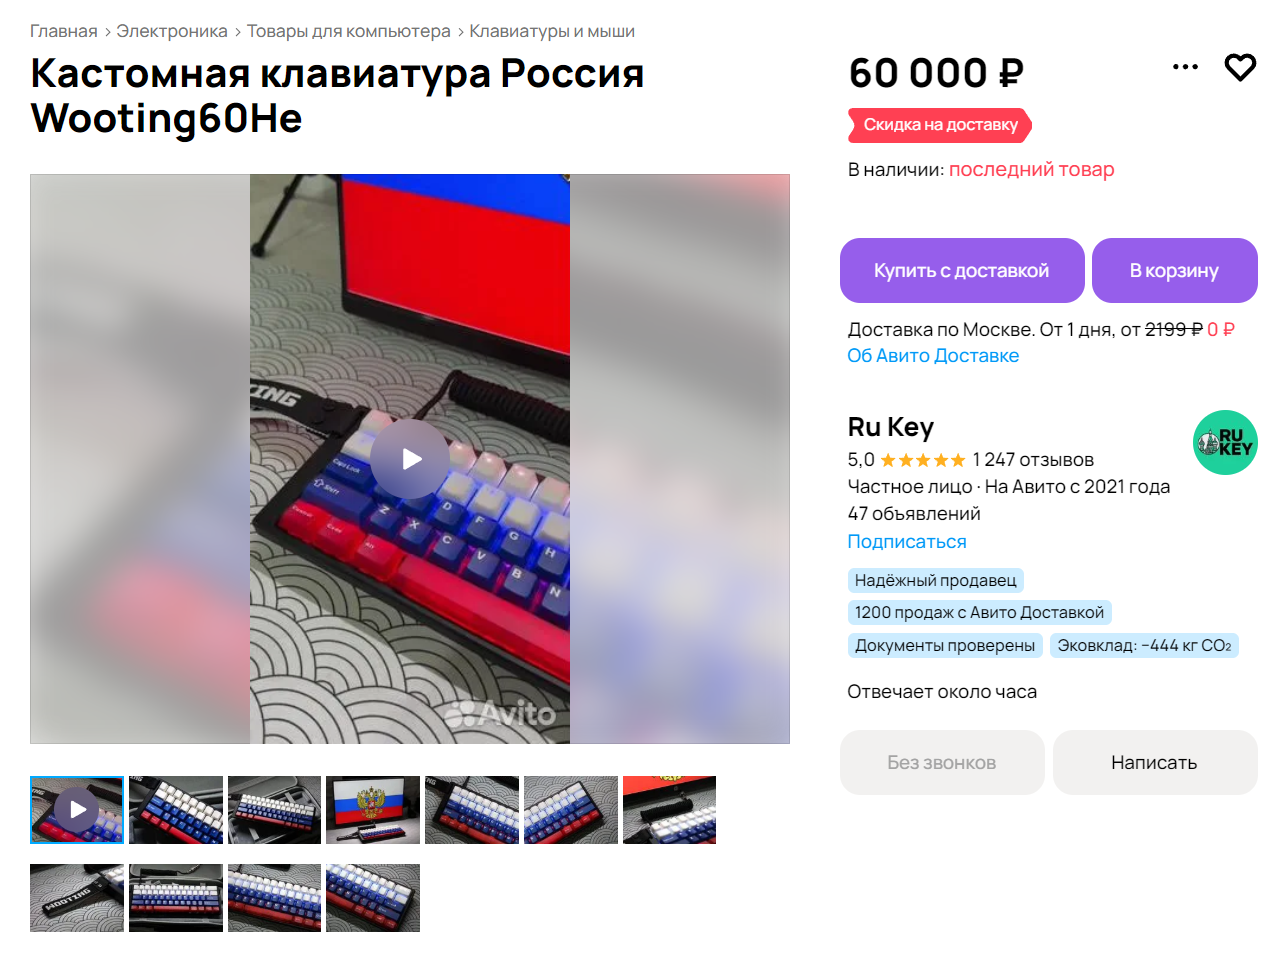The width and height of the screenshot is (1282, 965).
Task: Click the 'Купить с доставкой' button
Action: point(962,270)
